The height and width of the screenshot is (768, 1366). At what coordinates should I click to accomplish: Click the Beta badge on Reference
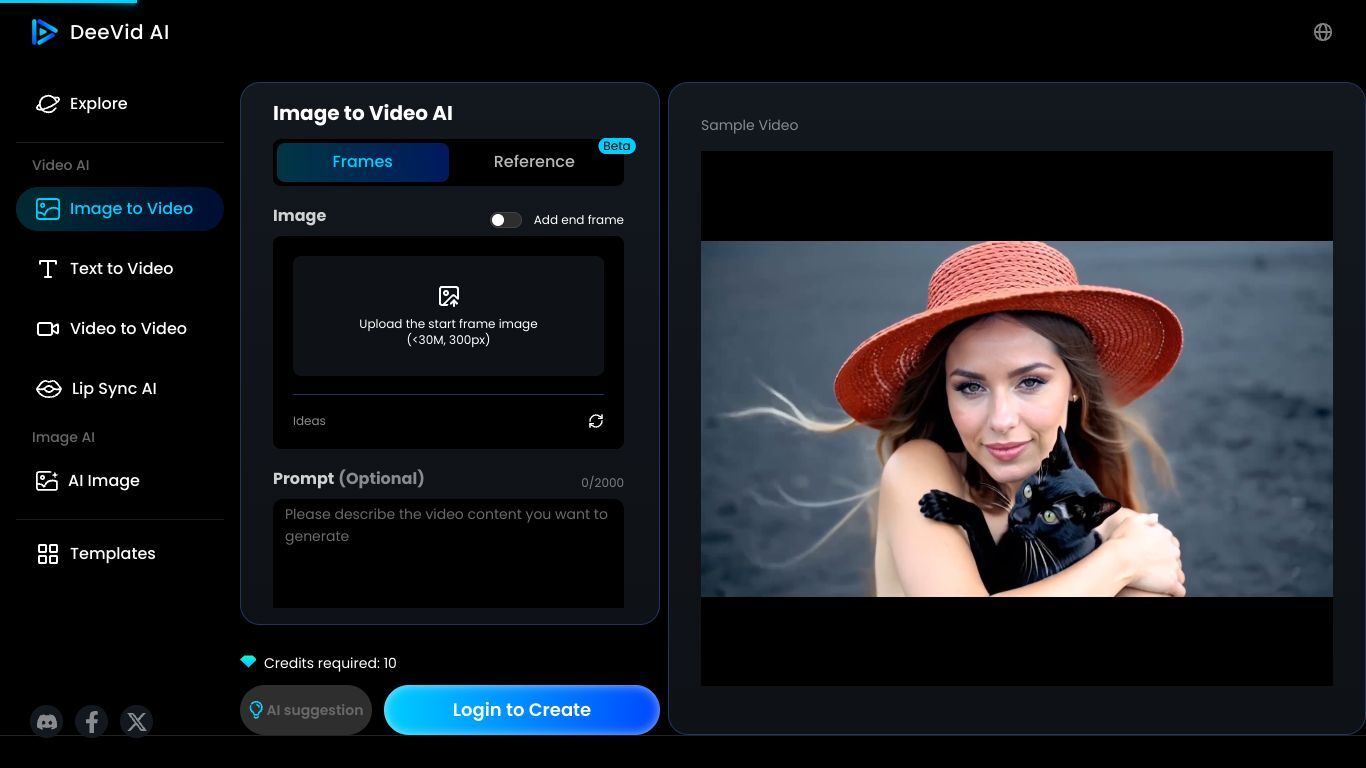click(617, 146)
